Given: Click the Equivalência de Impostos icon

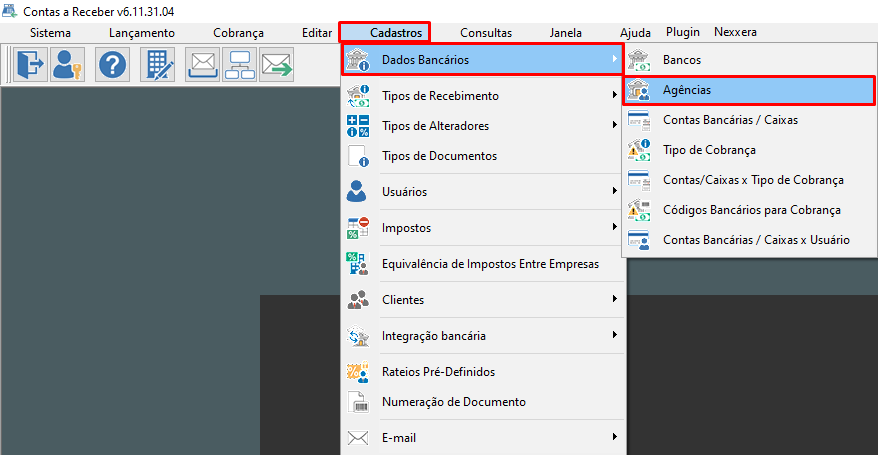Looking at the screenshot, I should point(358,264).
